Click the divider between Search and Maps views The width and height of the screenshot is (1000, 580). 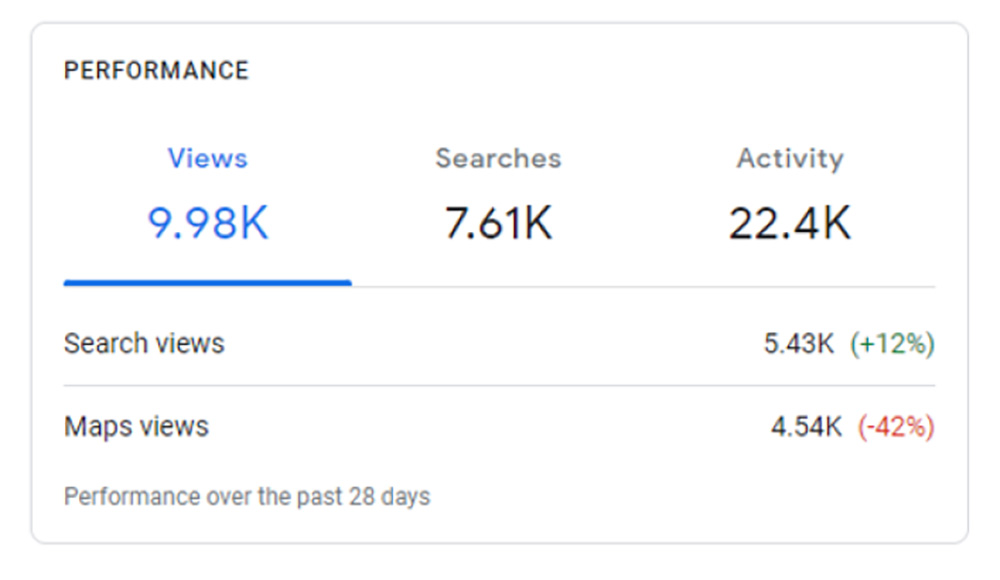(x=498, y=385)
